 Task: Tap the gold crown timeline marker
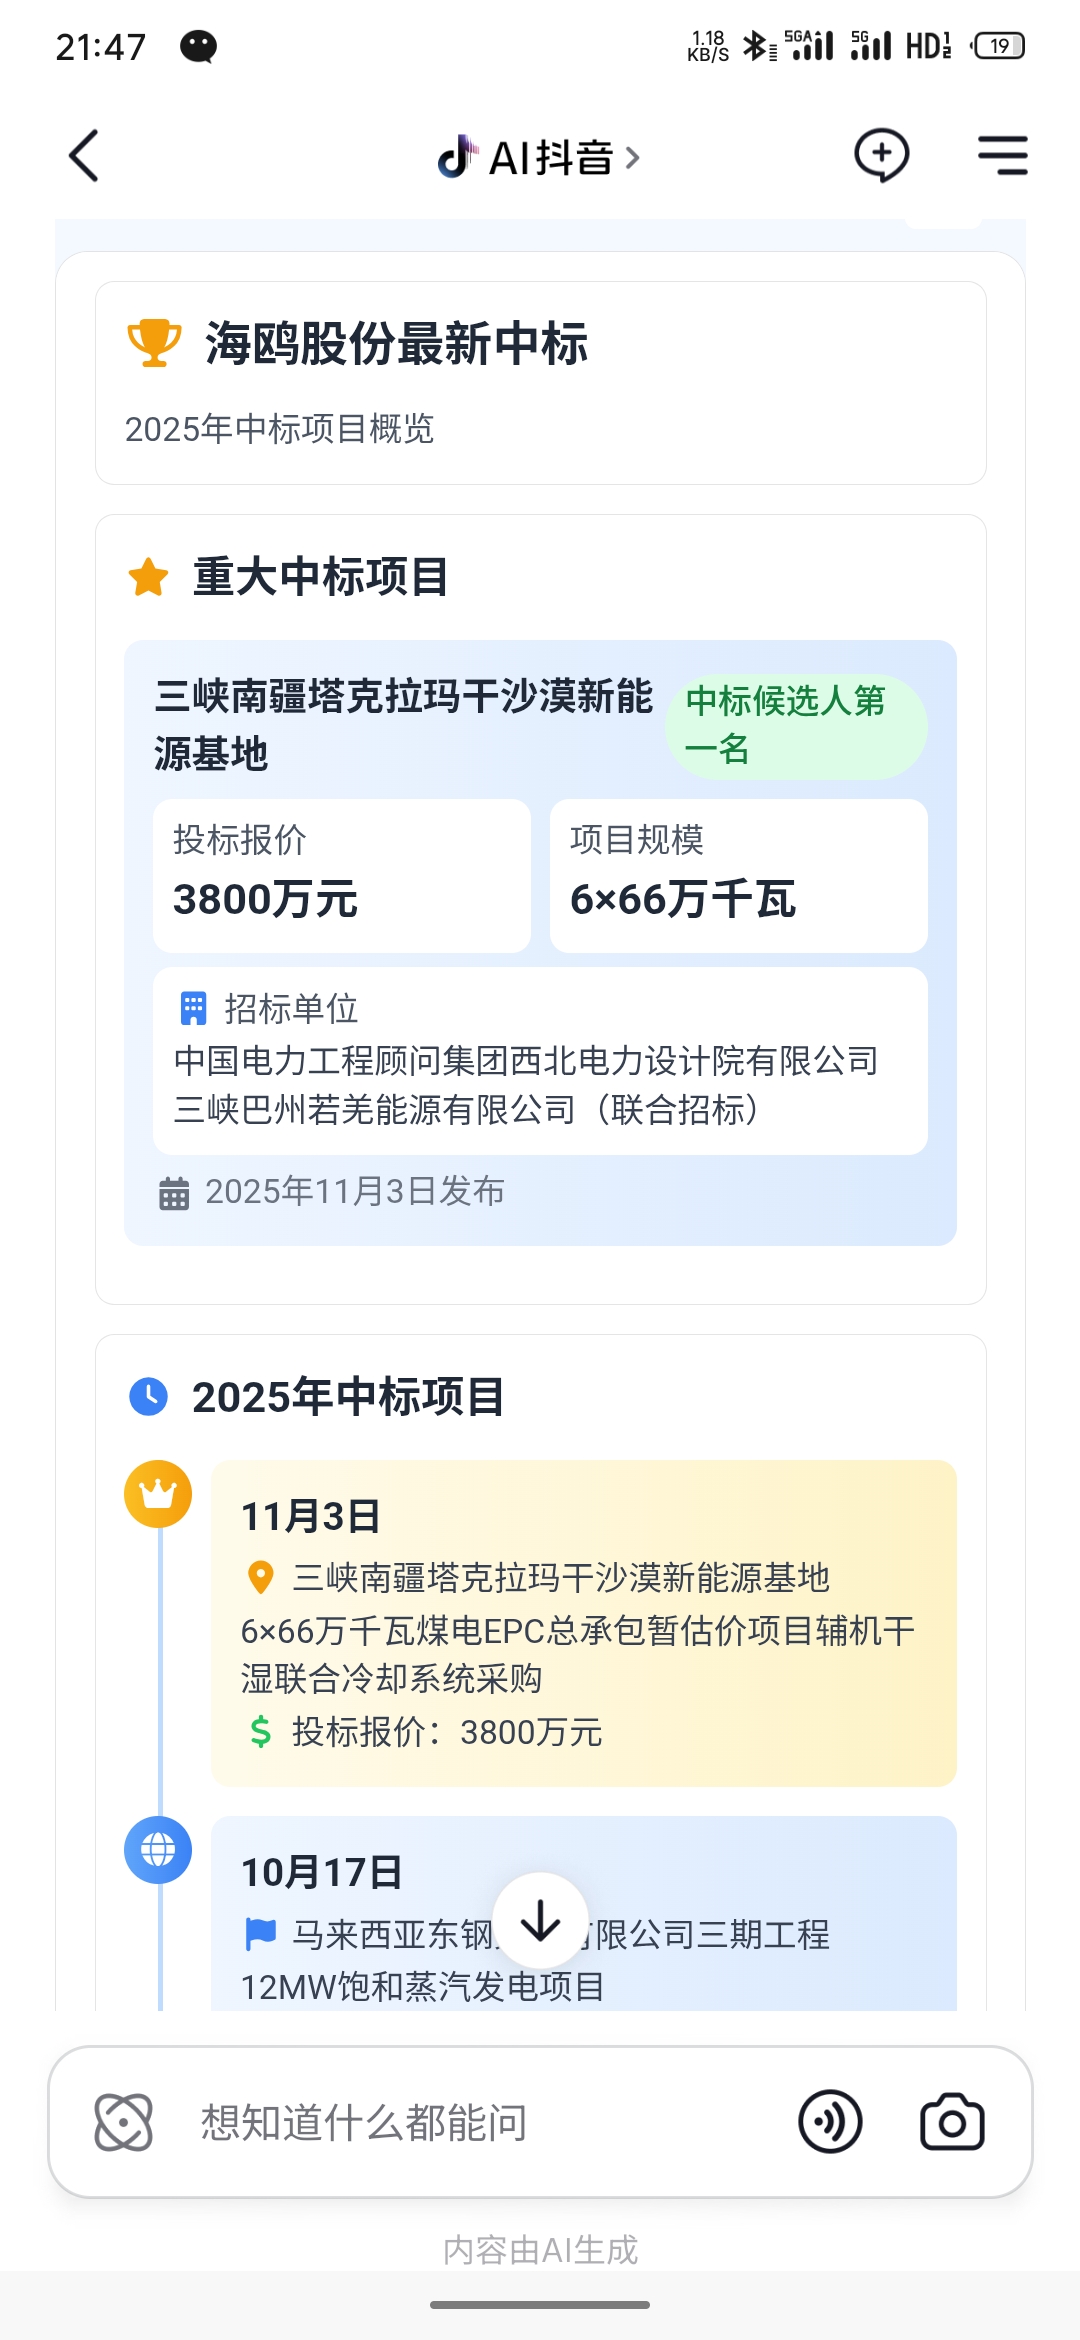pyautogui.click(x=158, y=1494)
